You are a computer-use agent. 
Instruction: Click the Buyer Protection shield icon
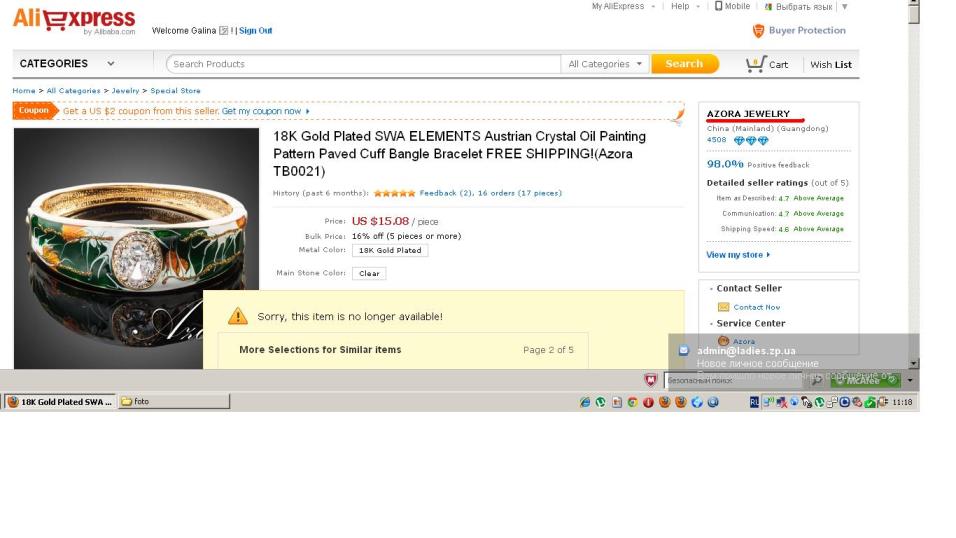[758, 30]
